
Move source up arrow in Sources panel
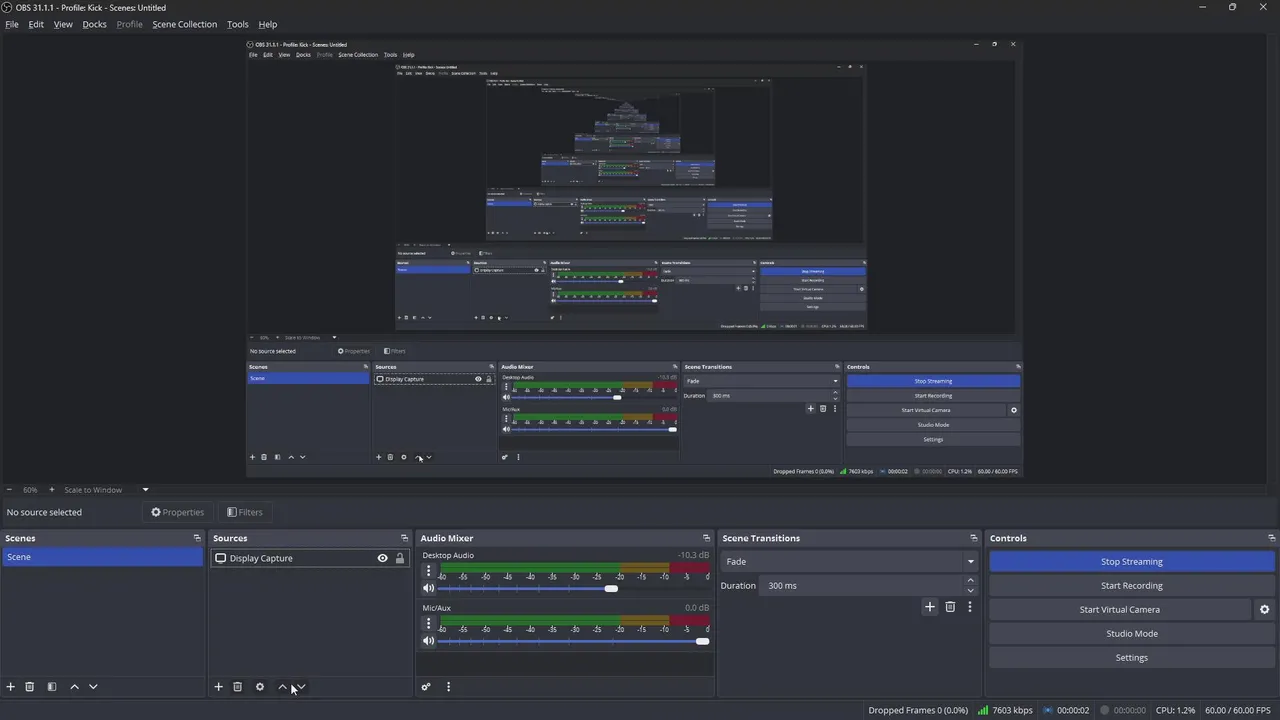pos(282,687)
